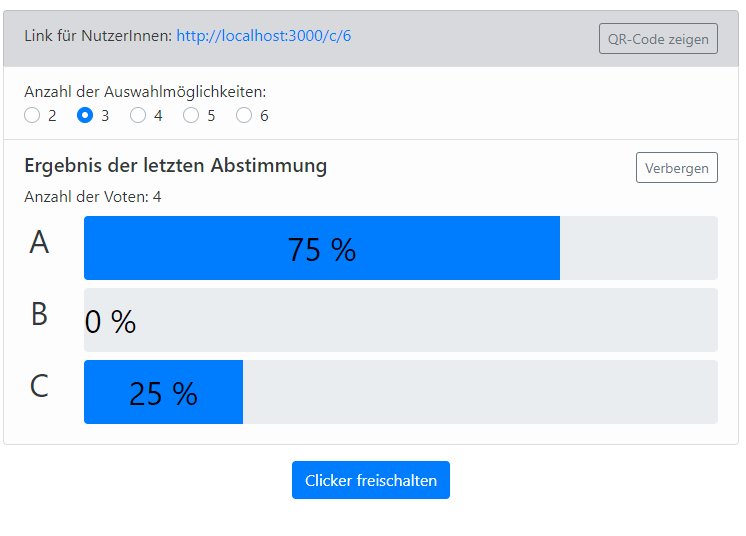Set number of options to 5
Viewport: 746px width, 536px height.
click(191, 115)
